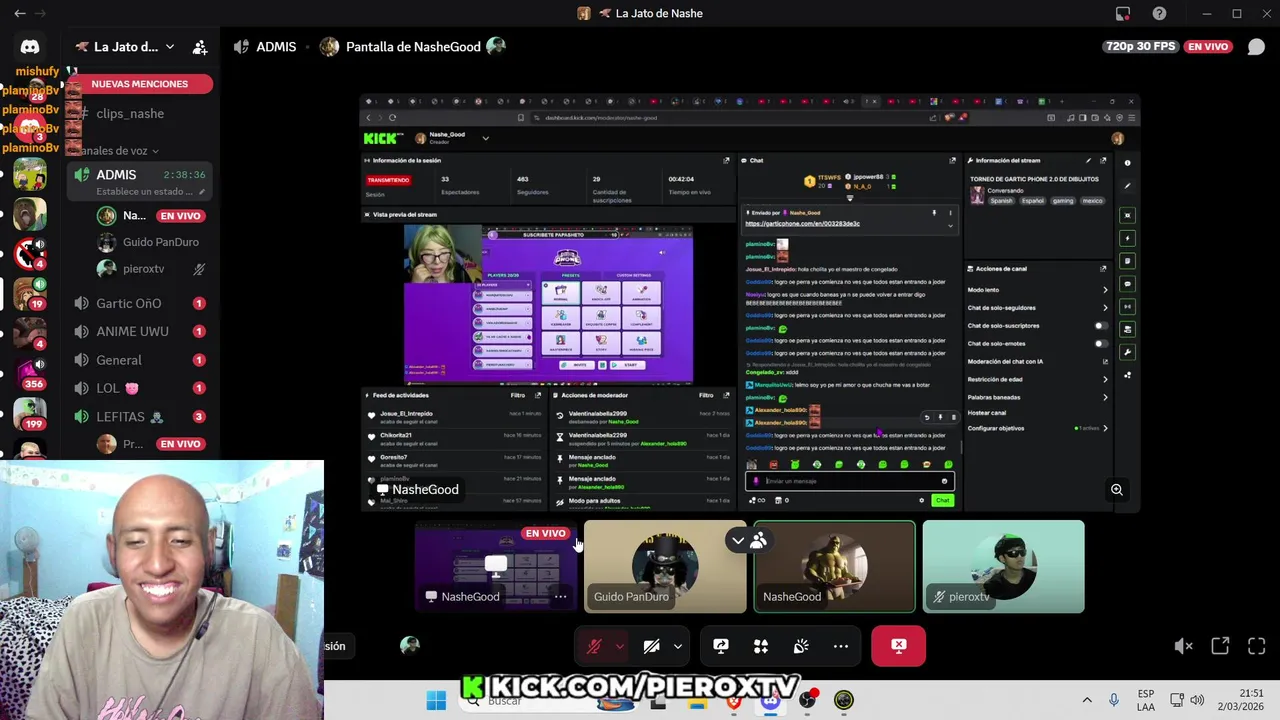
Task: Turn on camera in call controls
Action: [x=651, y=646]
